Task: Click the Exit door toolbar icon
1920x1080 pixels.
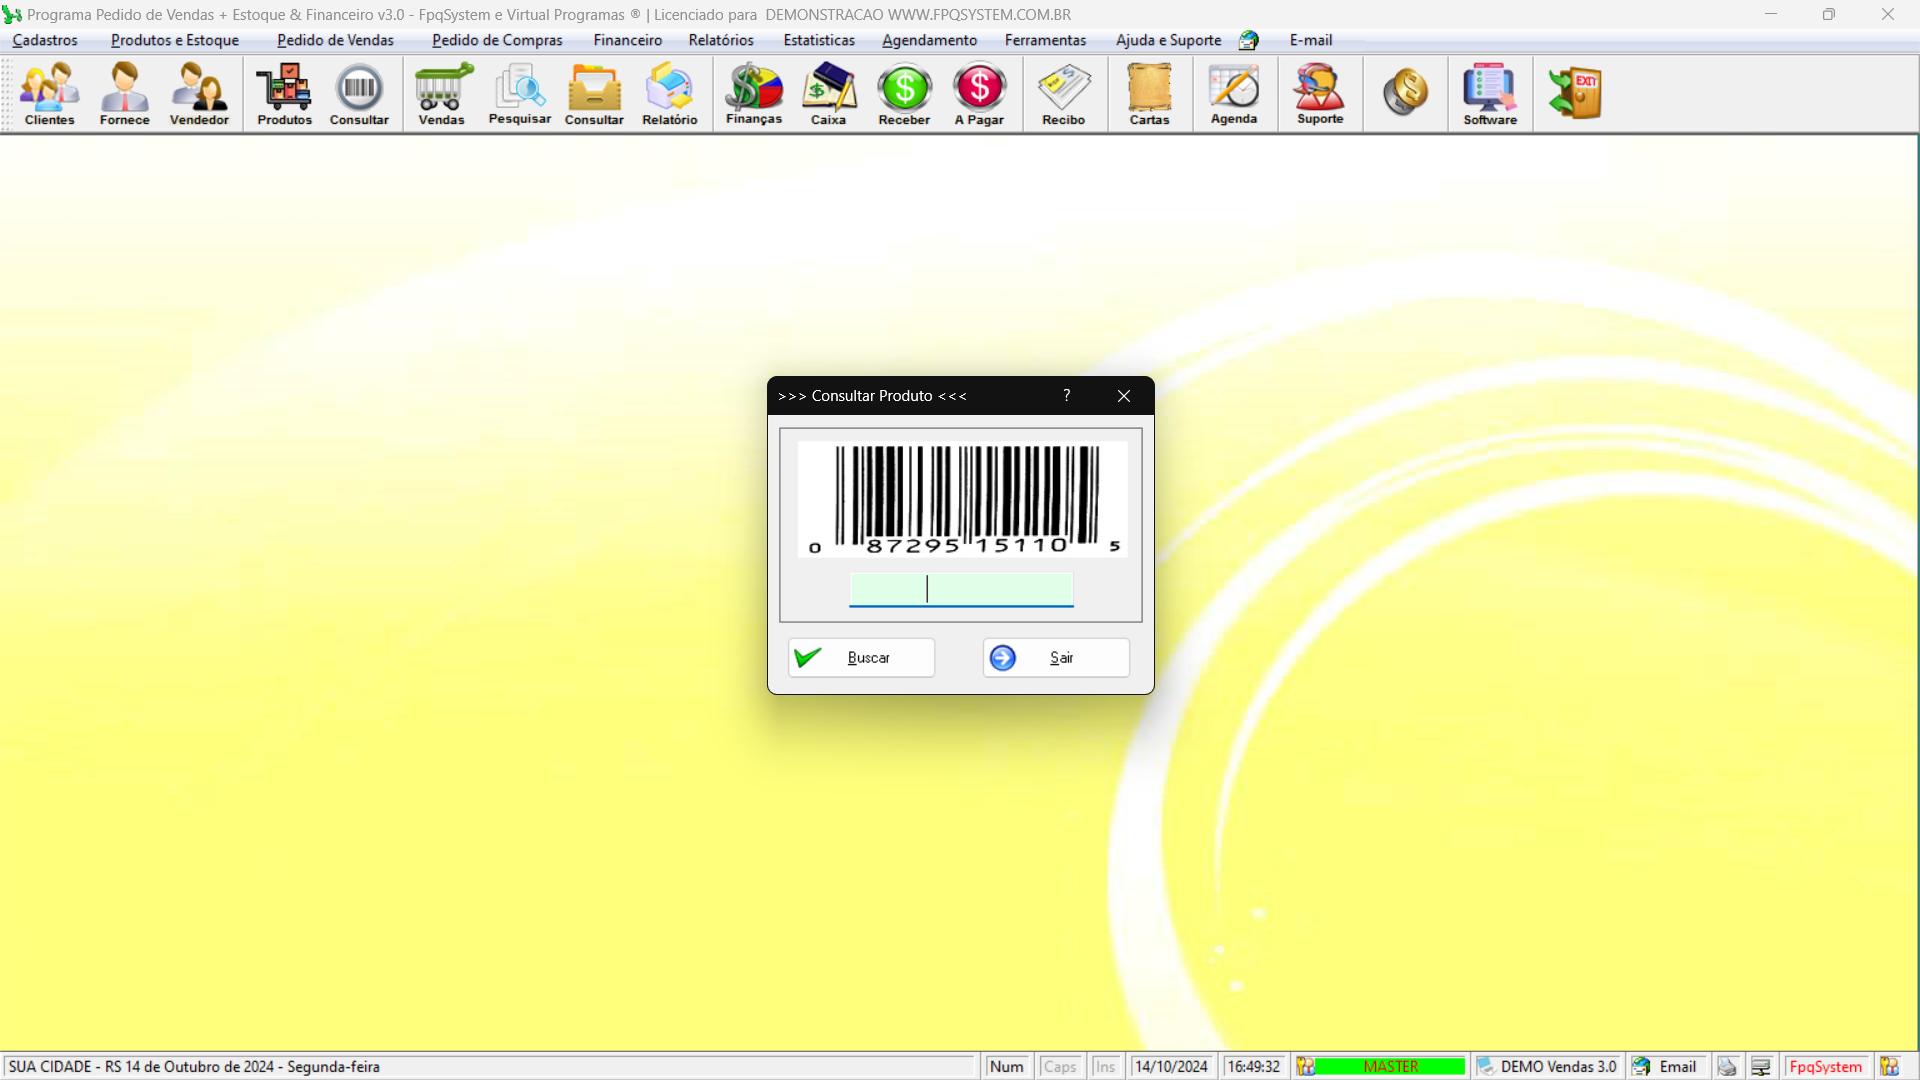Action: 1575,92
